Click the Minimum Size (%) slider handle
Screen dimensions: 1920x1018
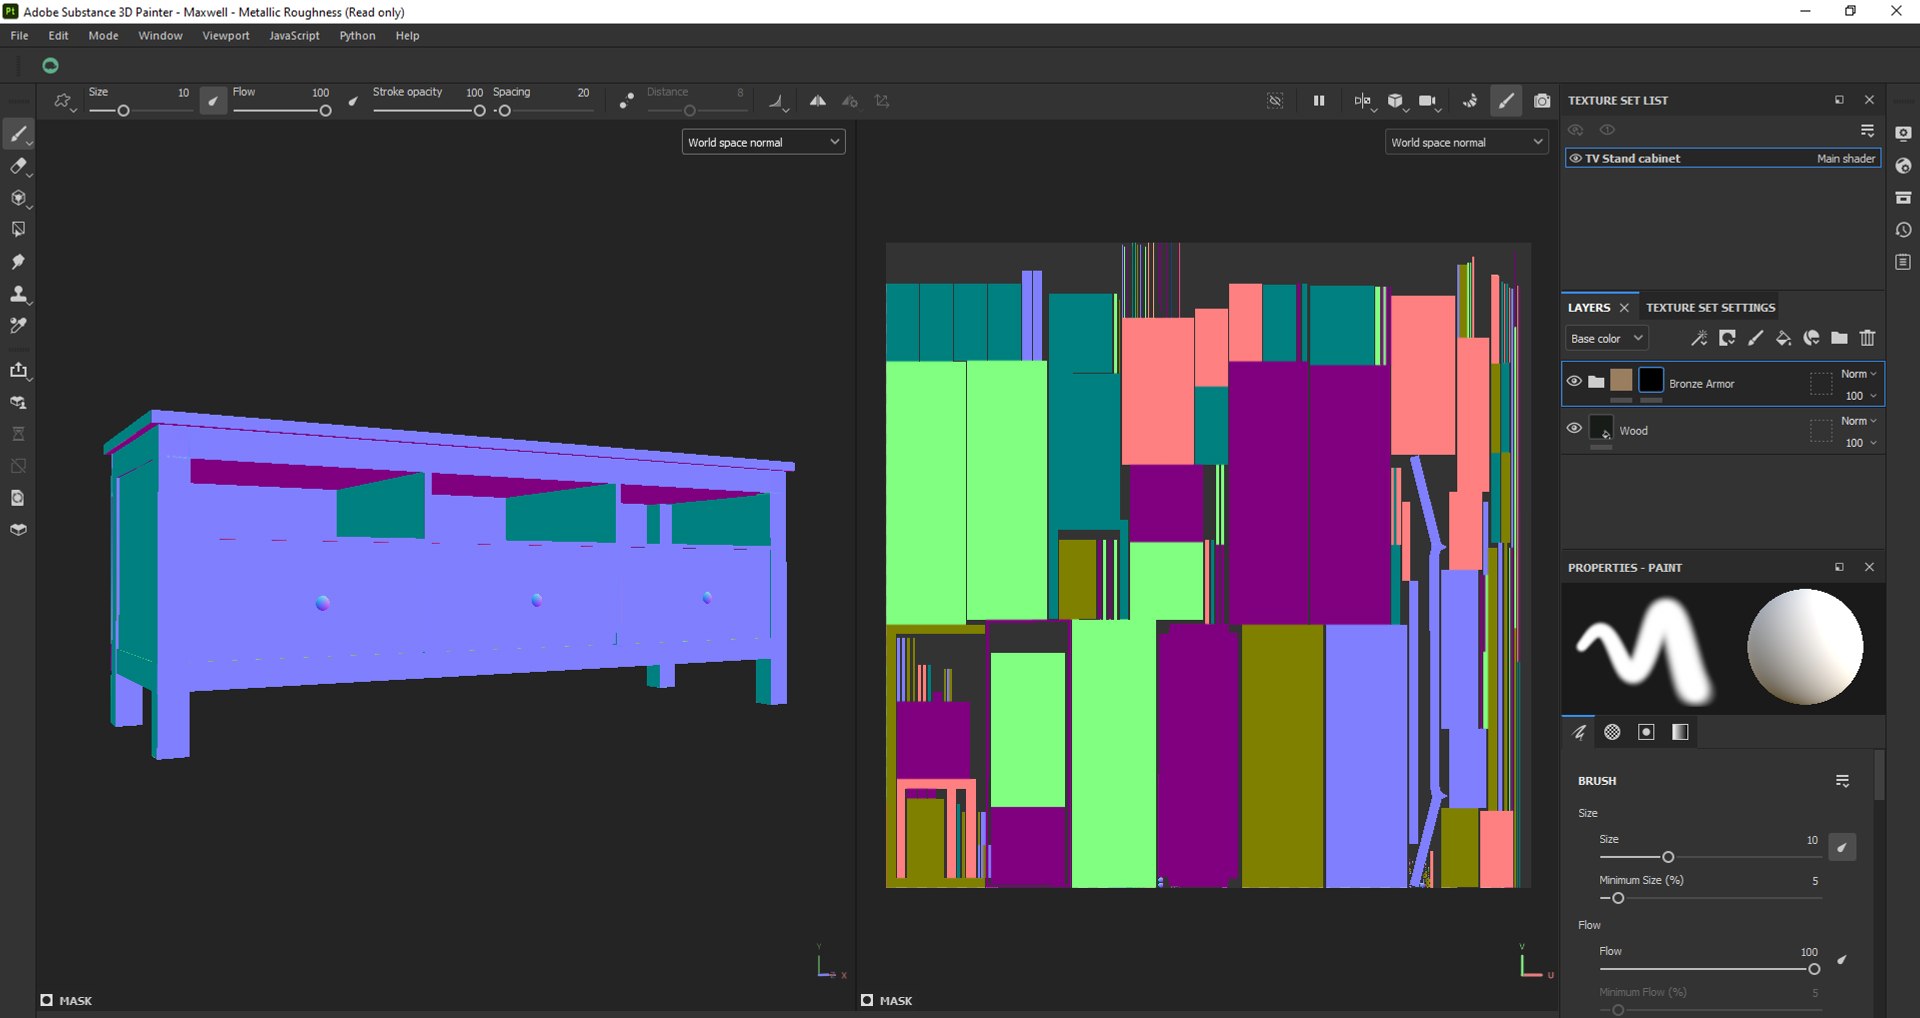(1618, 898)
